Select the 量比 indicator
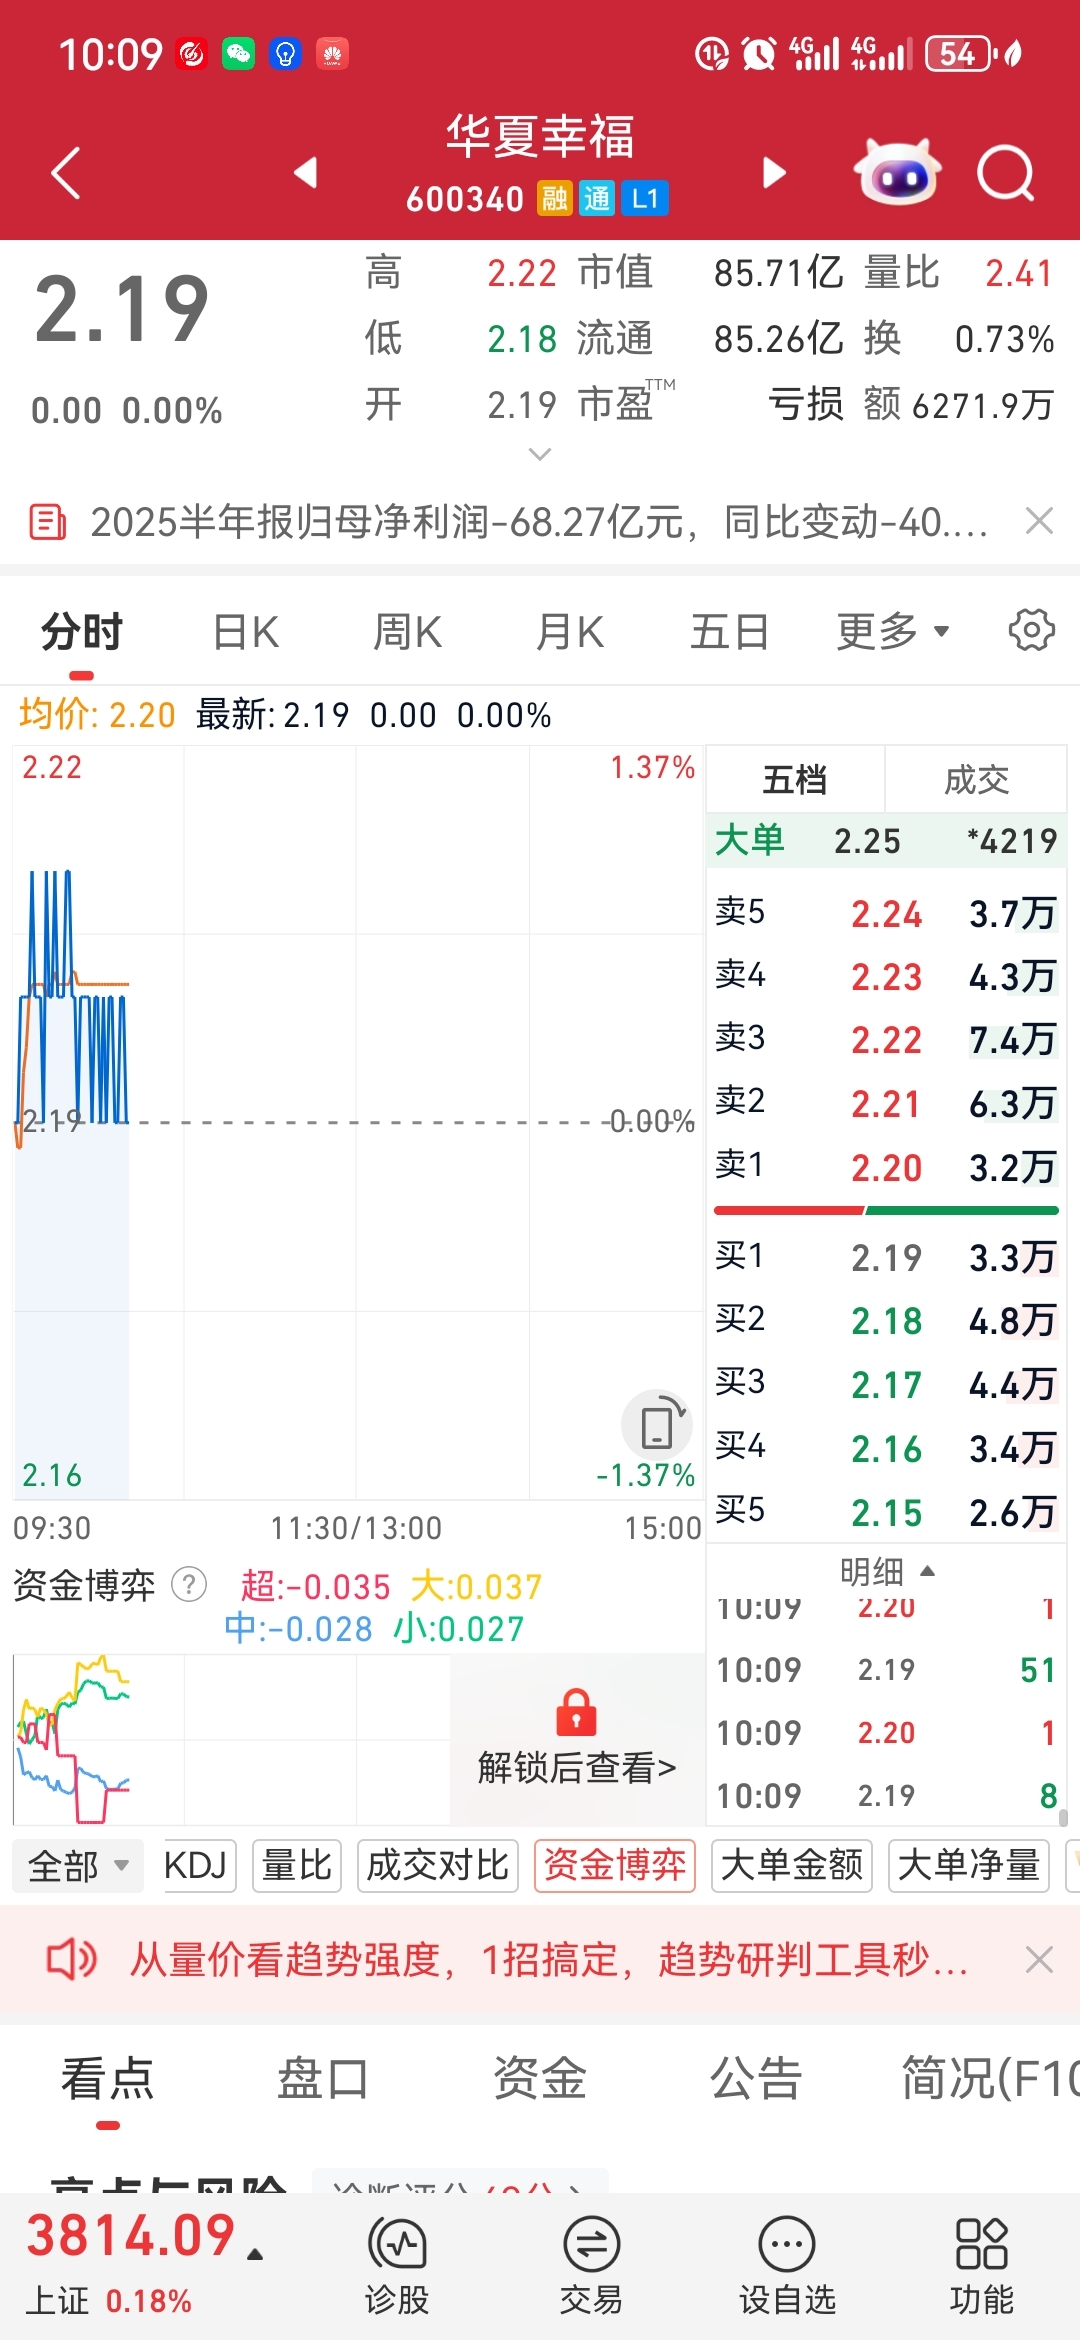 click(x=296, y=1866)
